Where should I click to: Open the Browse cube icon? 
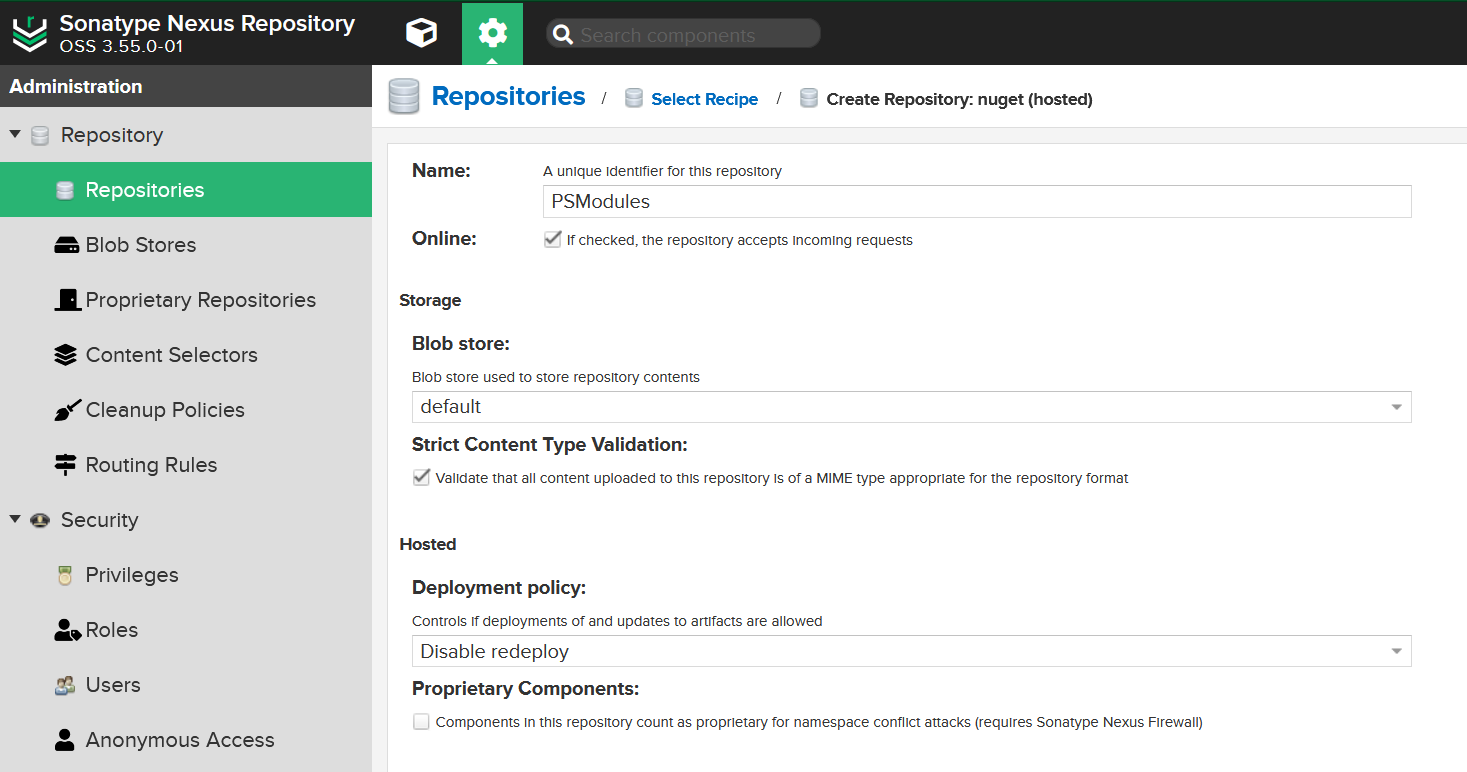[x=422, y=34]
